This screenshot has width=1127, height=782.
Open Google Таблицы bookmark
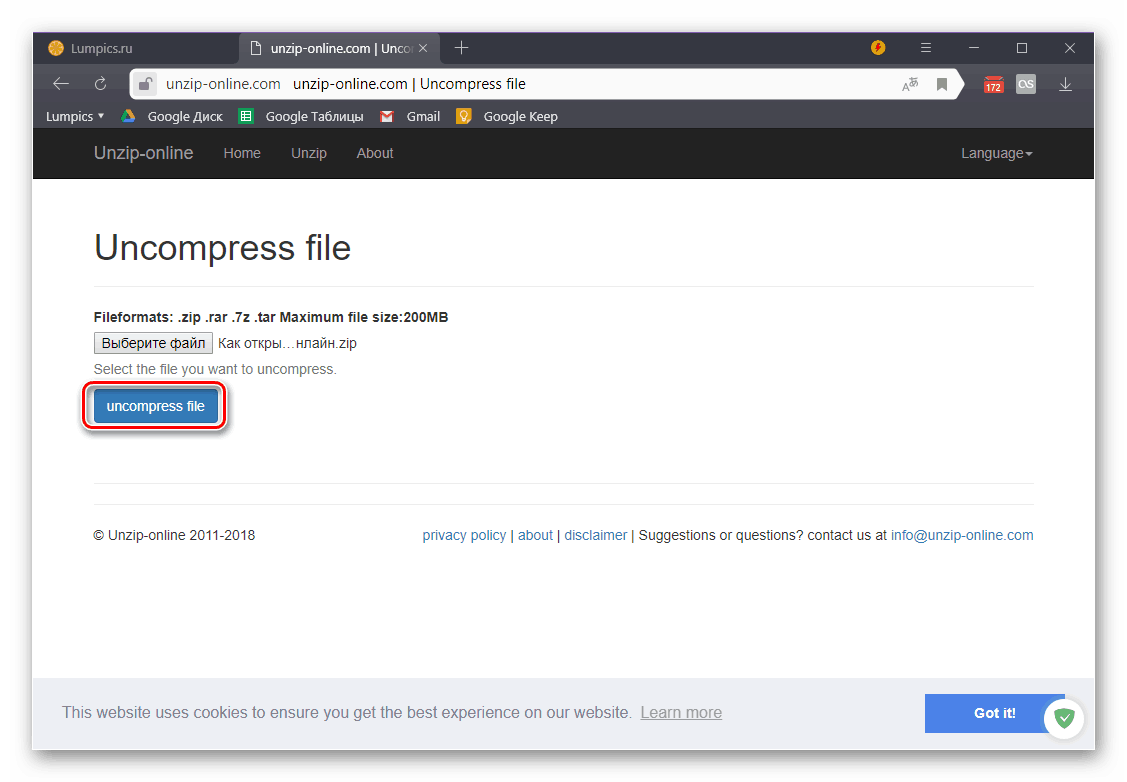(301, 116)
